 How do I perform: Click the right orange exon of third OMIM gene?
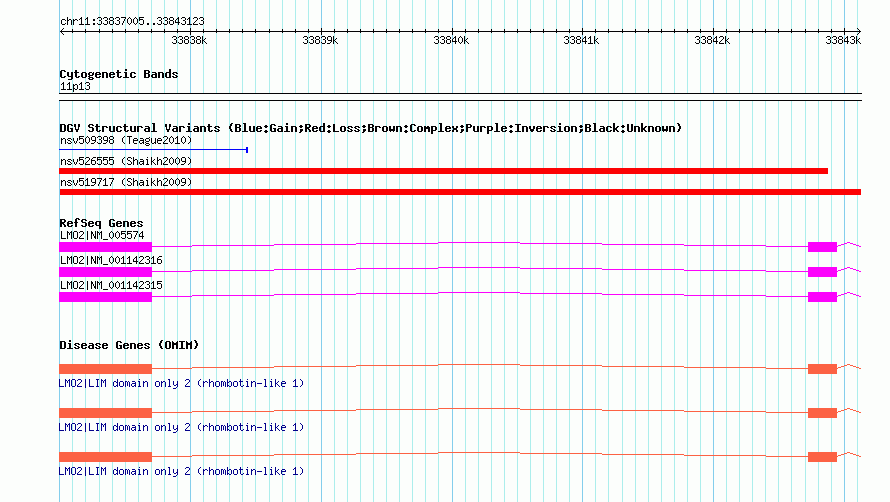click(x=822, y=457)
